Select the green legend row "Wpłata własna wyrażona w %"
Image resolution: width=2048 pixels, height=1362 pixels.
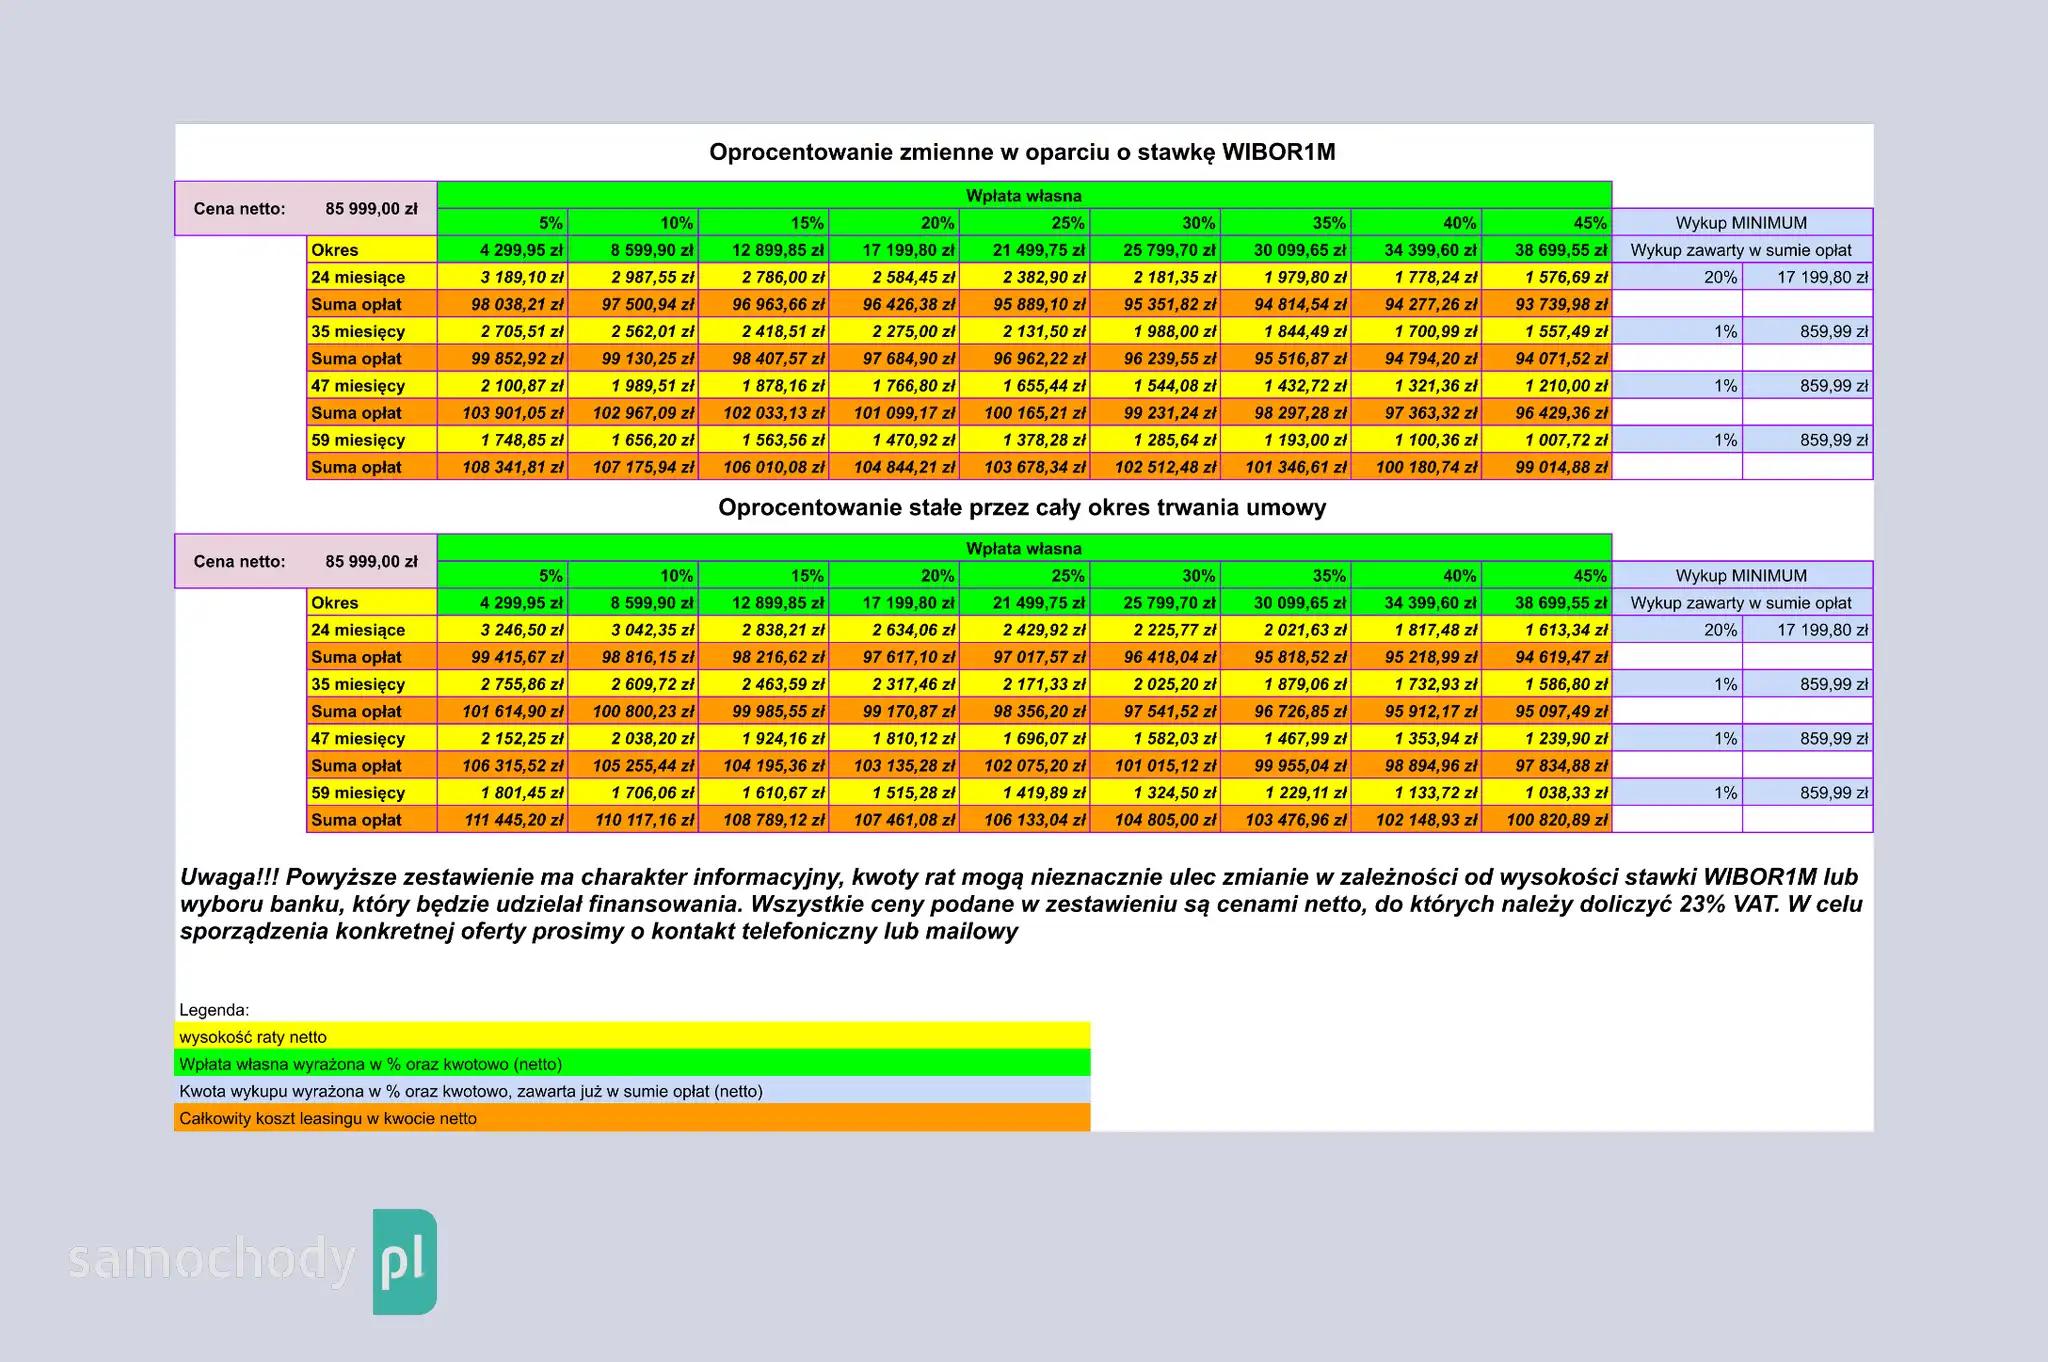click(632, 1064)
